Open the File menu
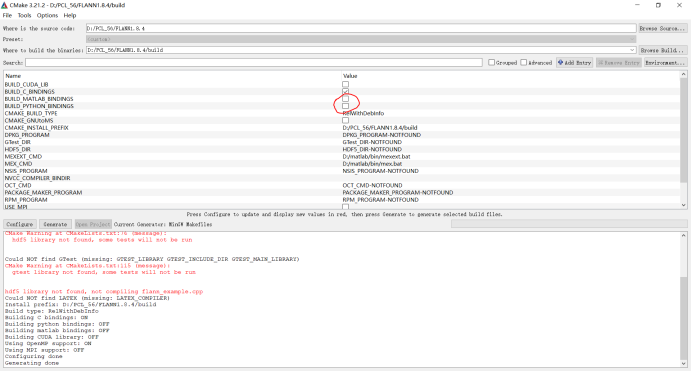Viewport: 692px width, 371px height. 7,15
